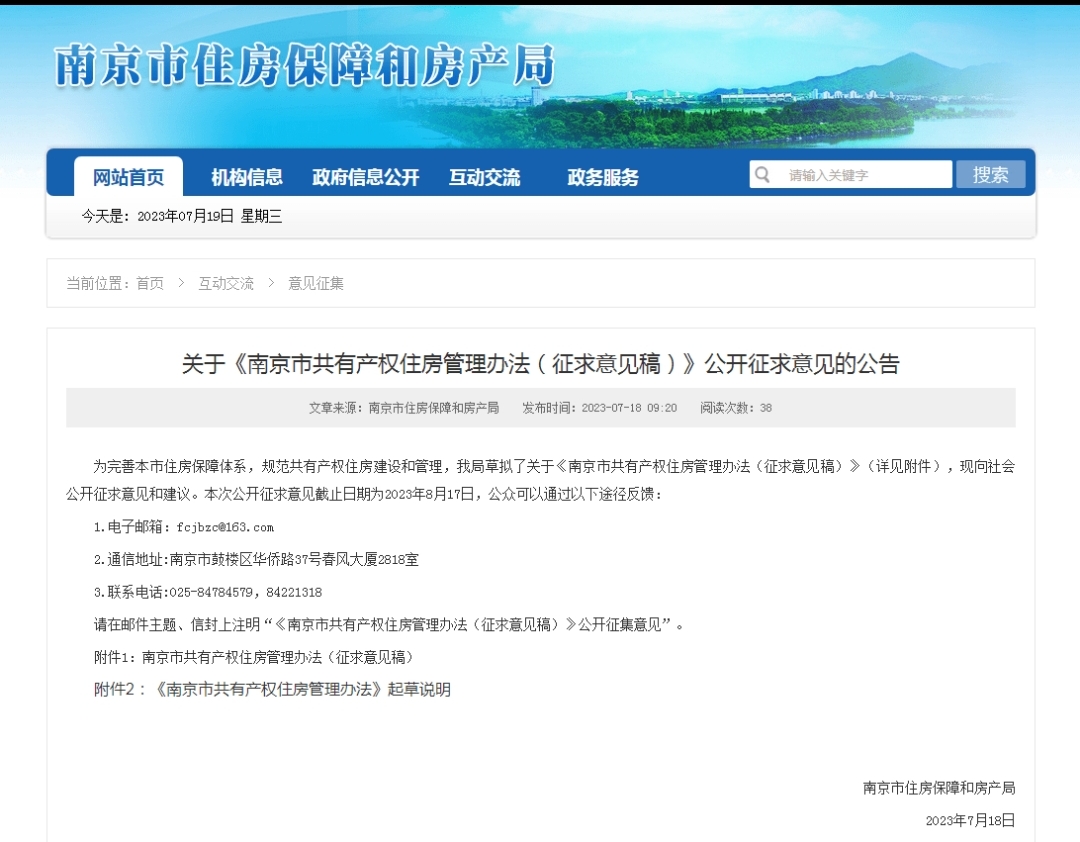Click the 阅读次数: 38 text
This screenshot has height=842, width=1080.
point(736,408)
